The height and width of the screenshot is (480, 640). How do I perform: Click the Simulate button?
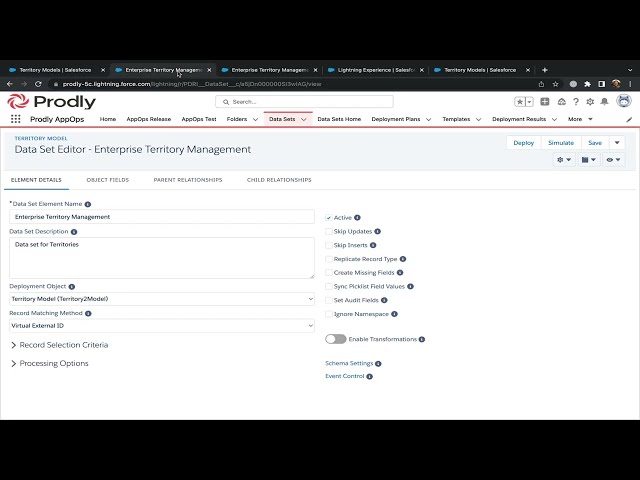pos(561,142)
